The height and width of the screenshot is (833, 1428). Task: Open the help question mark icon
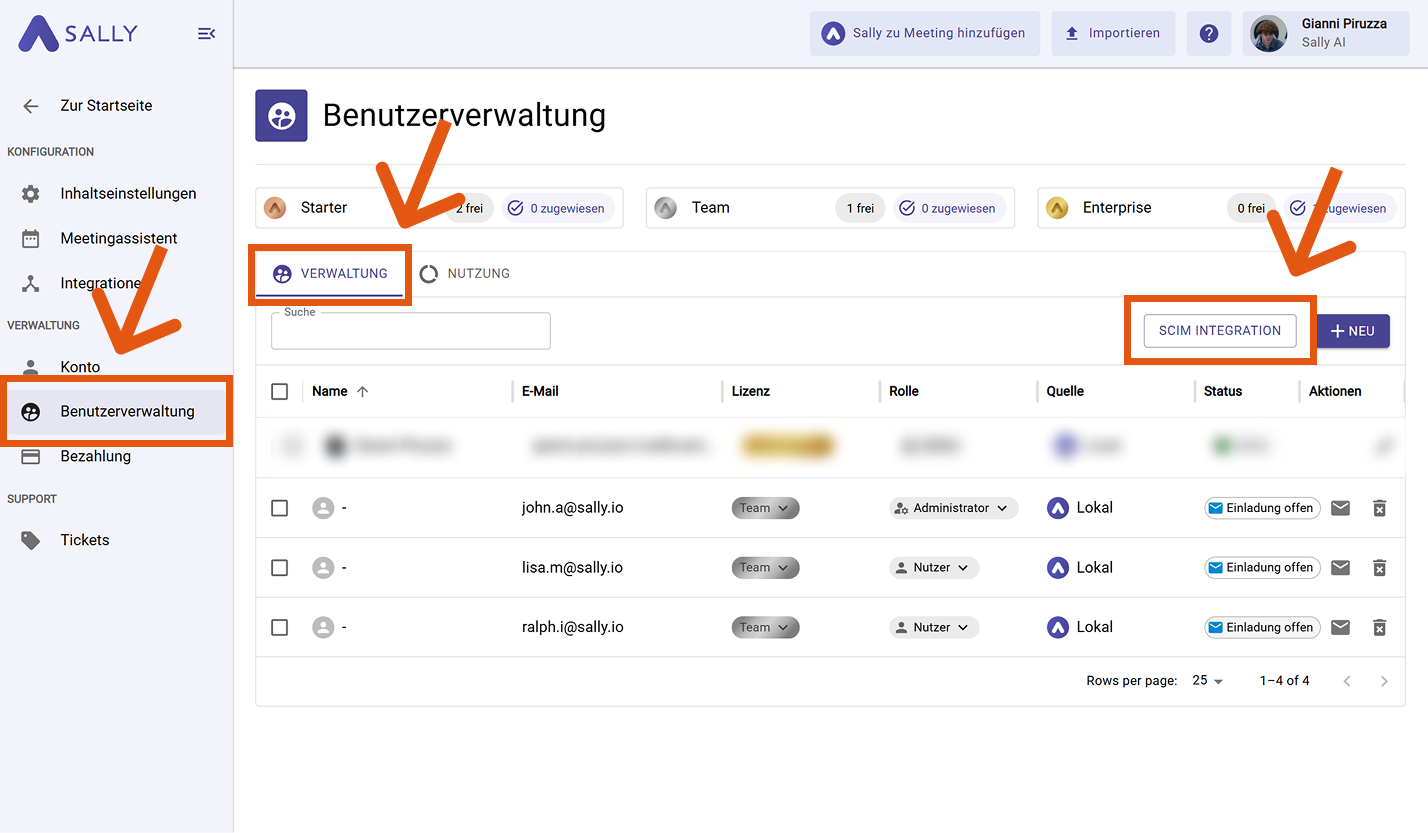(1208, 33)
